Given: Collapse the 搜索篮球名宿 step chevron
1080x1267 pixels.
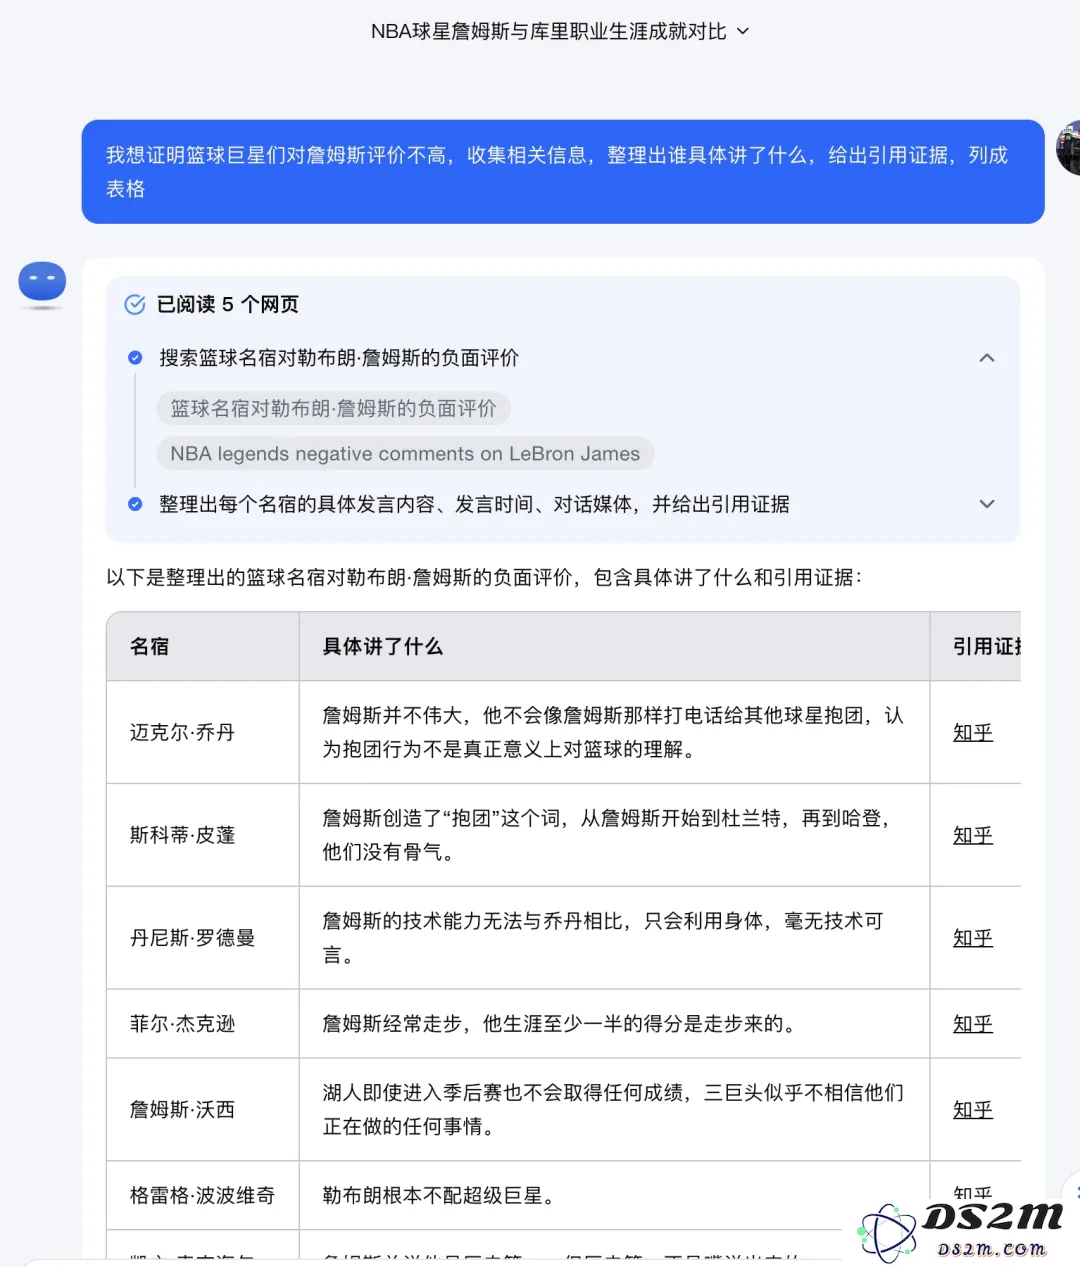Looking at the screenshot, I should (987, 357).
